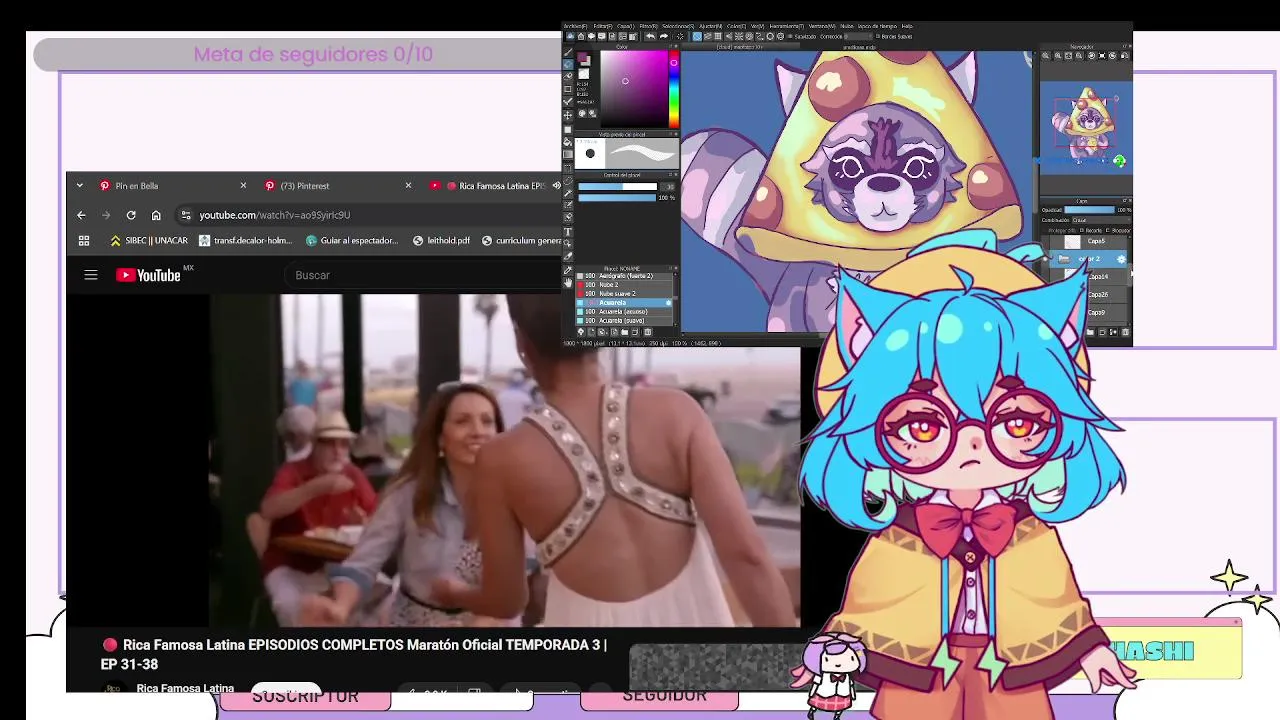This screenshot has width=1280, height=720.
Task: Reload the YouTube page
Action: click(131, 215)
